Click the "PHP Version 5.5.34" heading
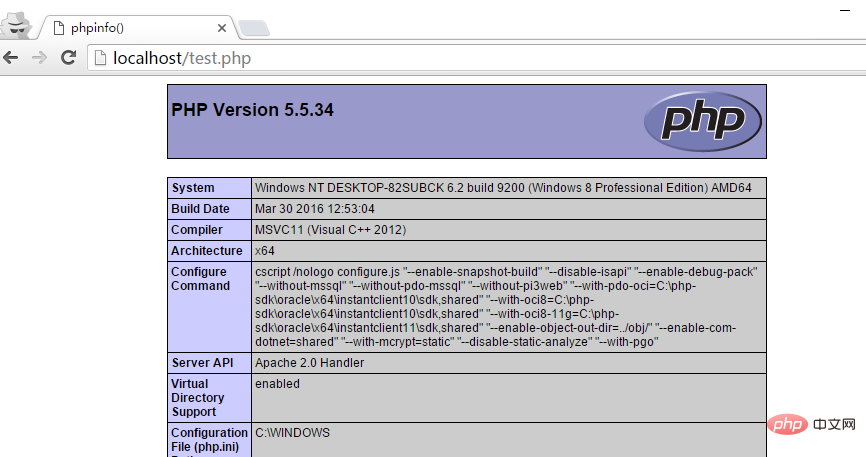This screenshot has height=457, width=866. pos(252,110)
